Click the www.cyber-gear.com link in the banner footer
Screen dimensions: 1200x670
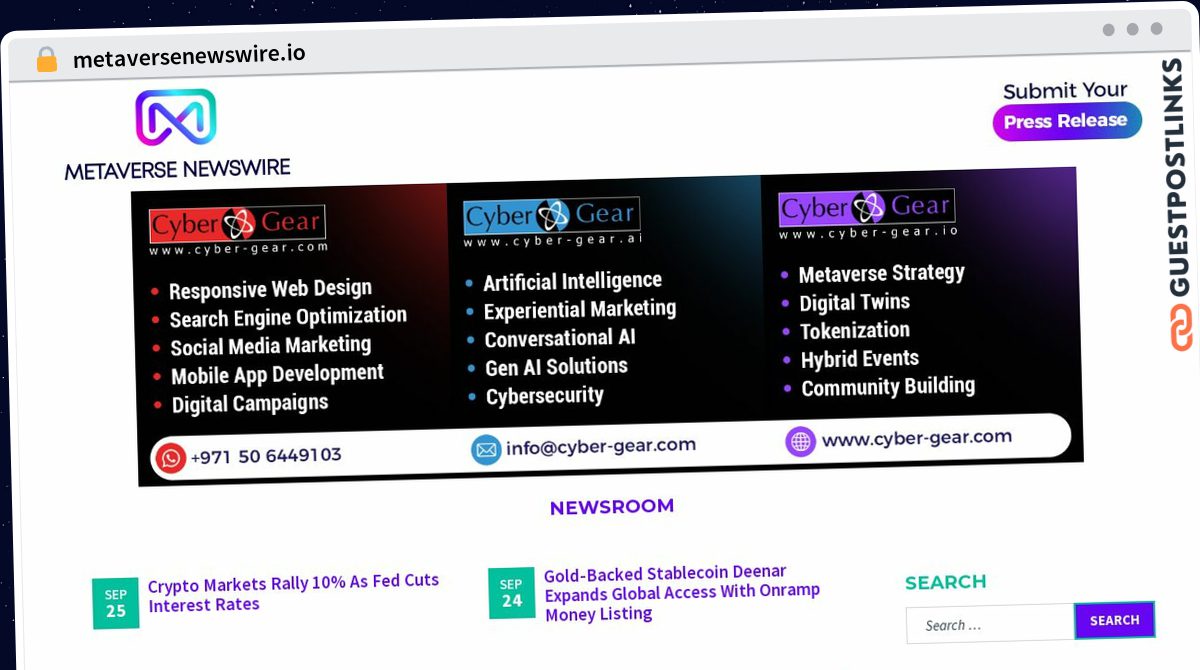click(917, 438)
